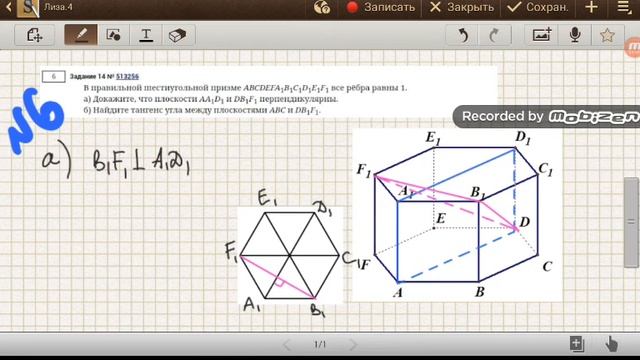Tap the task number box 6
640x360 pixels.
53,76
